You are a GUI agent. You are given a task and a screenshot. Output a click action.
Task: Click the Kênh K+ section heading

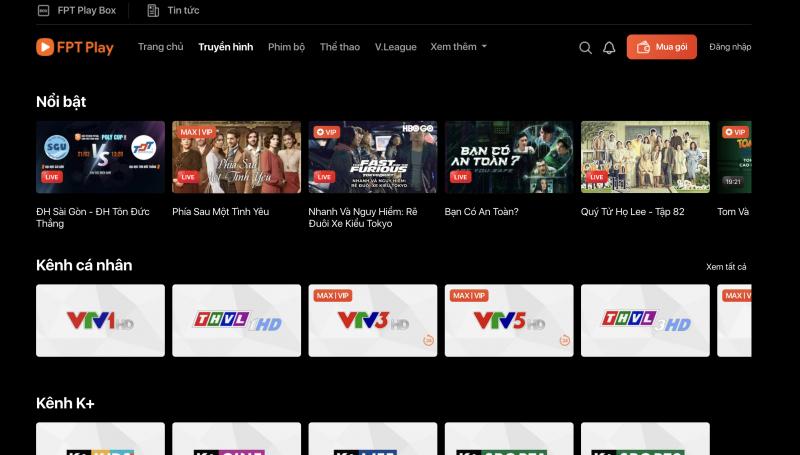pyautogui.click(x=65, y=403)
